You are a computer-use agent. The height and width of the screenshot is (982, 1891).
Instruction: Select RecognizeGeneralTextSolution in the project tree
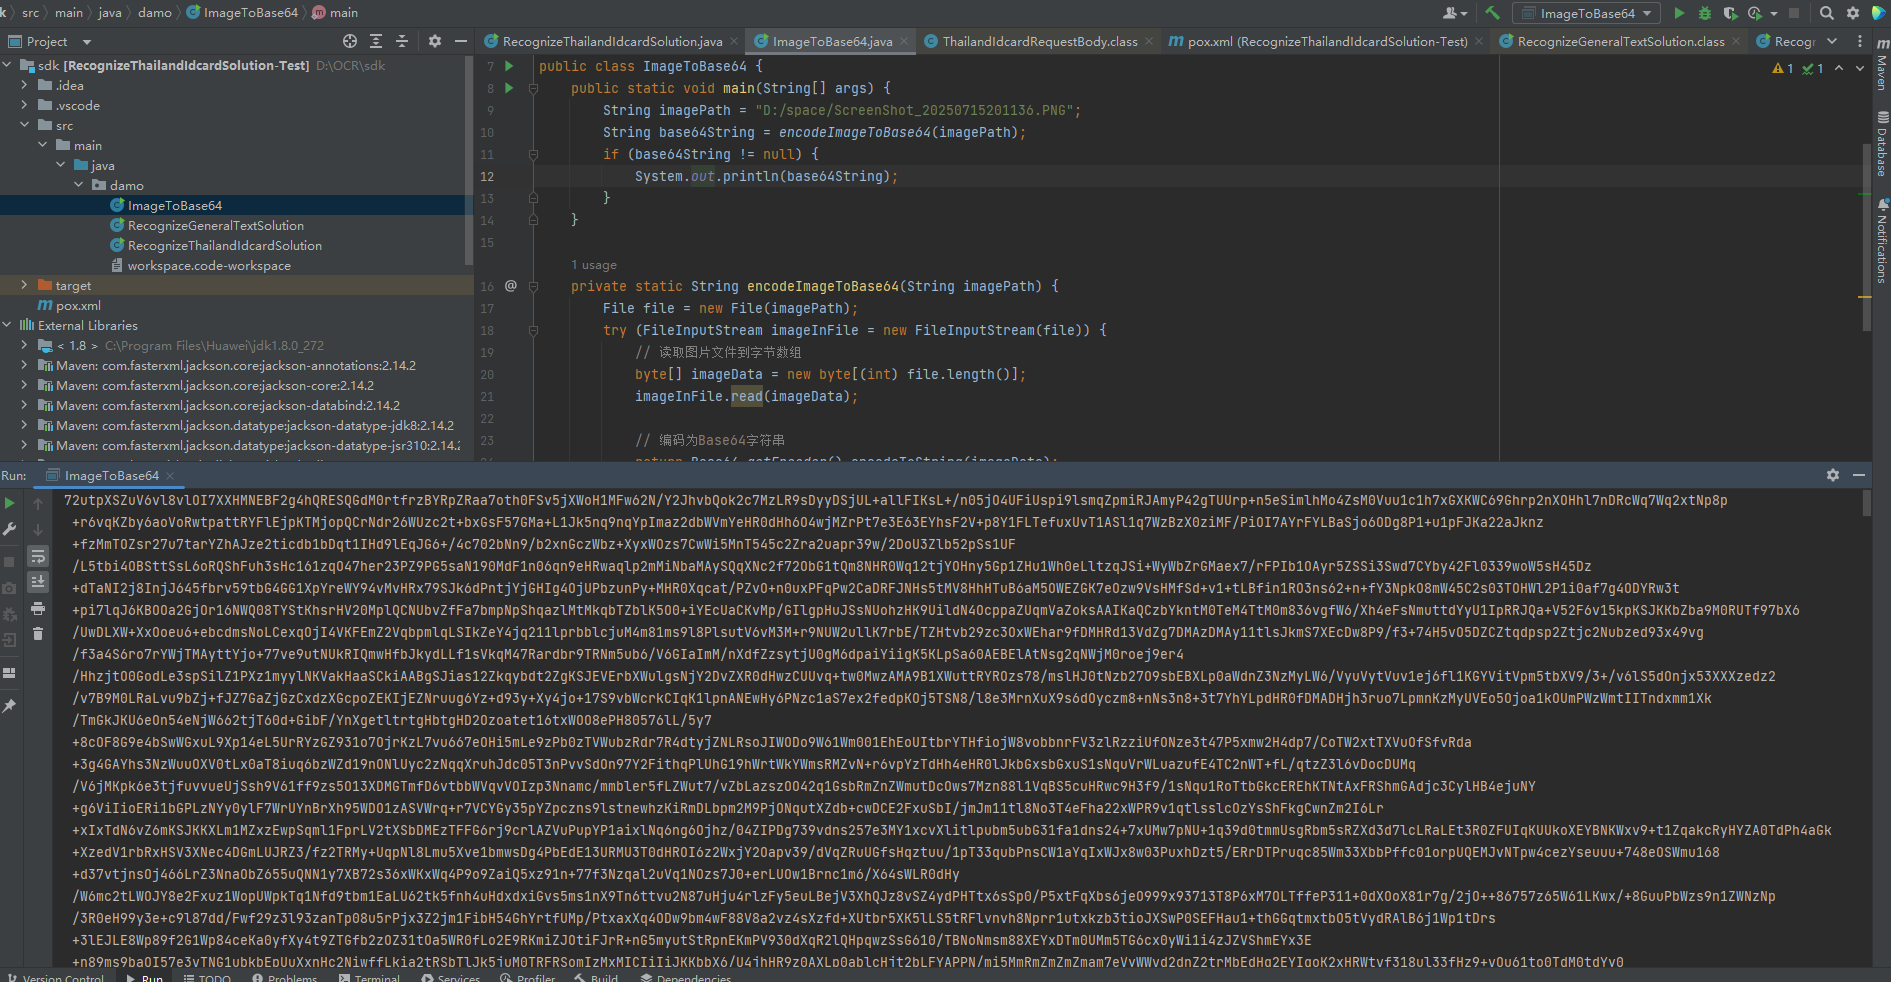click(215, 225)
